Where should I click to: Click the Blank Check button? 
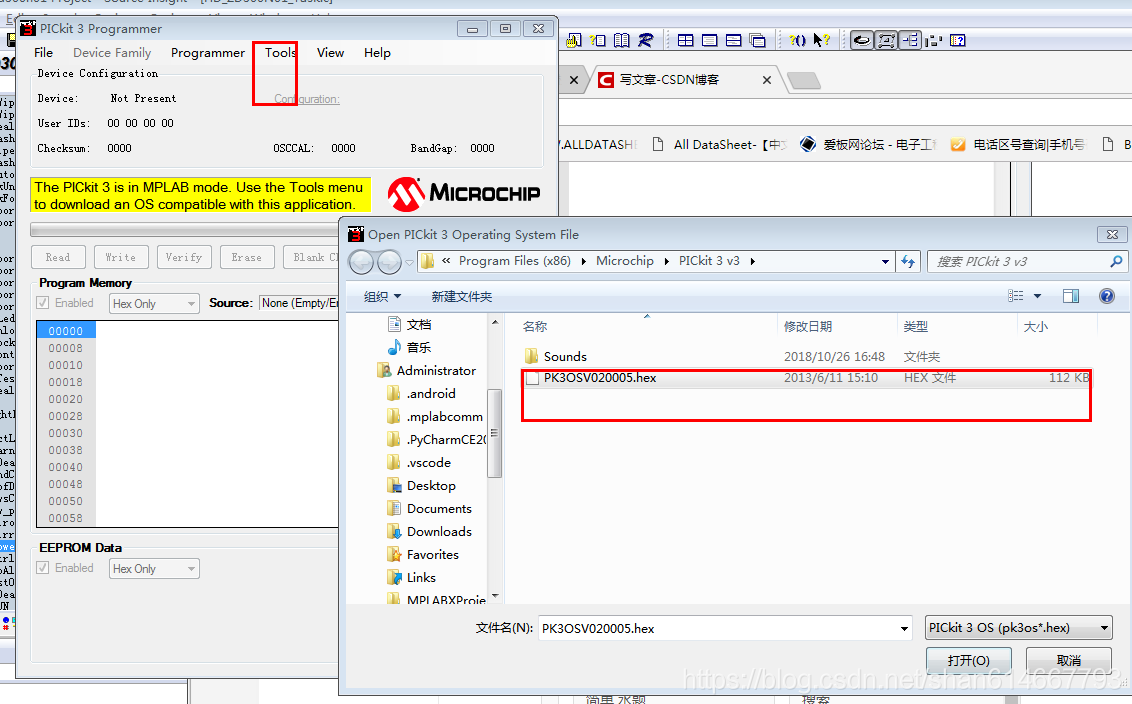pos(311,257)
